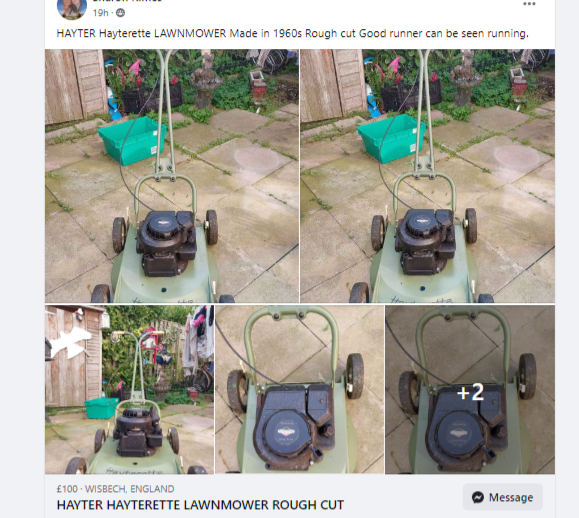
Task: Open the +2 more photos overlay
Action: tap(470, 390)
